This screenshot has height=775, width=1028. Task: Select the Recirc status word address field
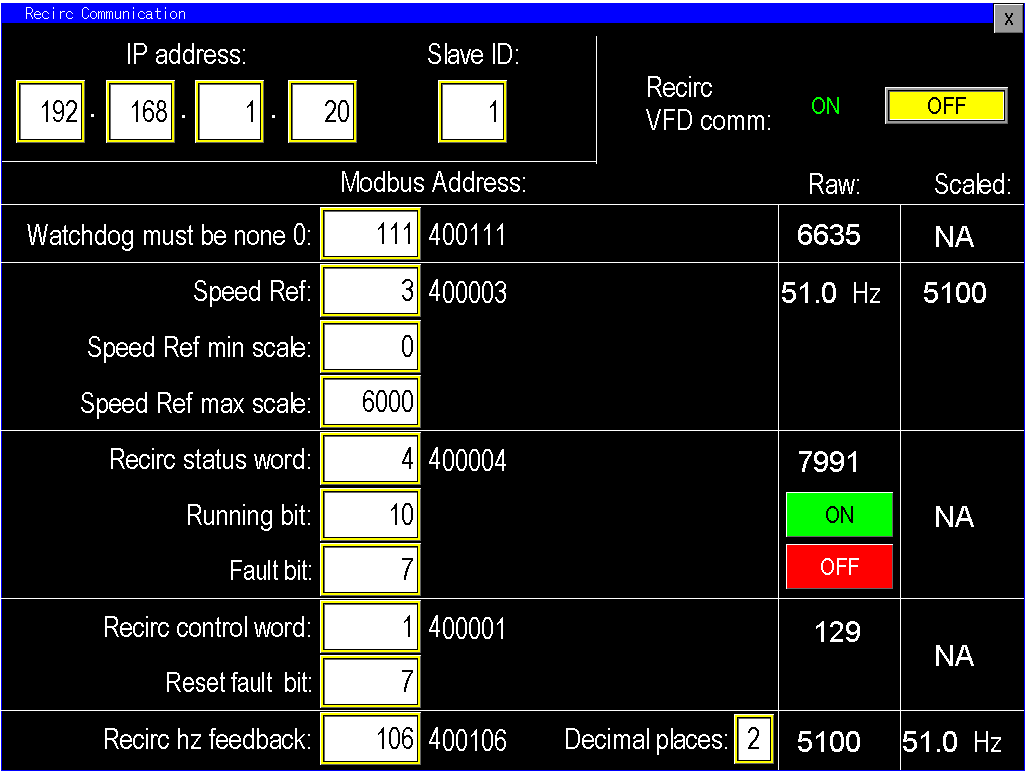[x=370, y=460]
